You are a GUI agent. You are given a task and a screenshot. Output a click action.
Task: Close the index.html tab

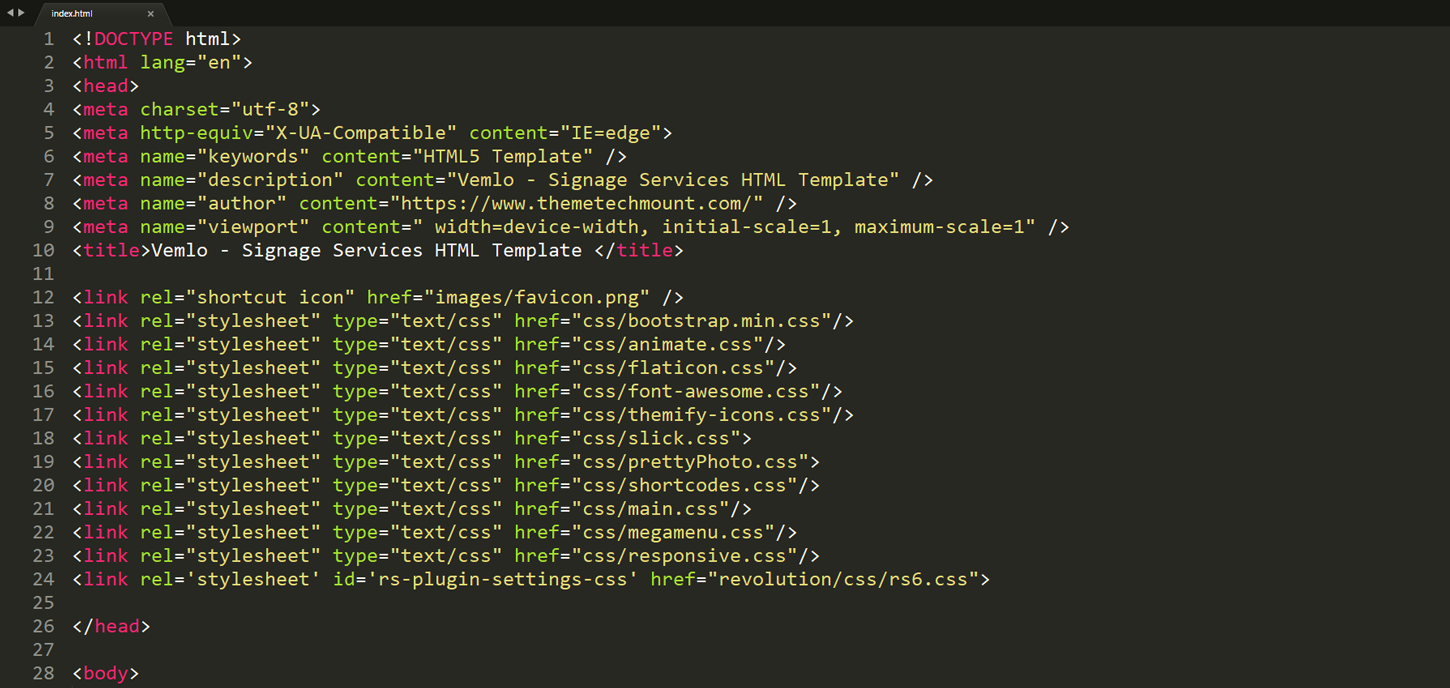[x=151, y=14]
